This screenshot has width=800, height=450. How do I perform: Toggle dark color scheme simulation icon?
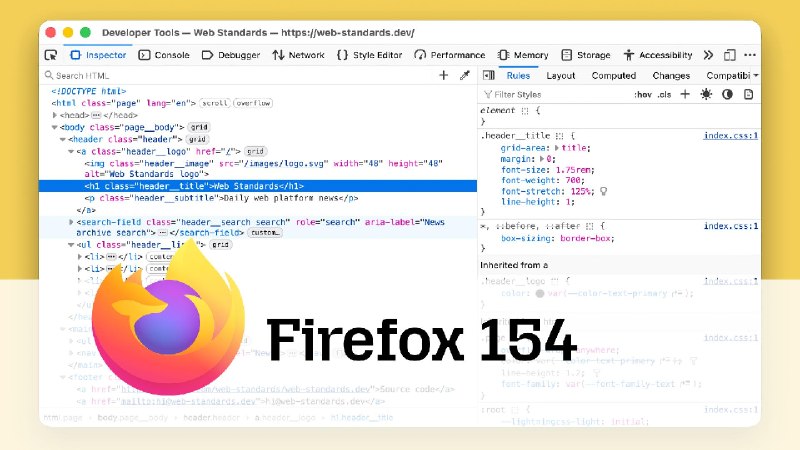click(728, 94)
